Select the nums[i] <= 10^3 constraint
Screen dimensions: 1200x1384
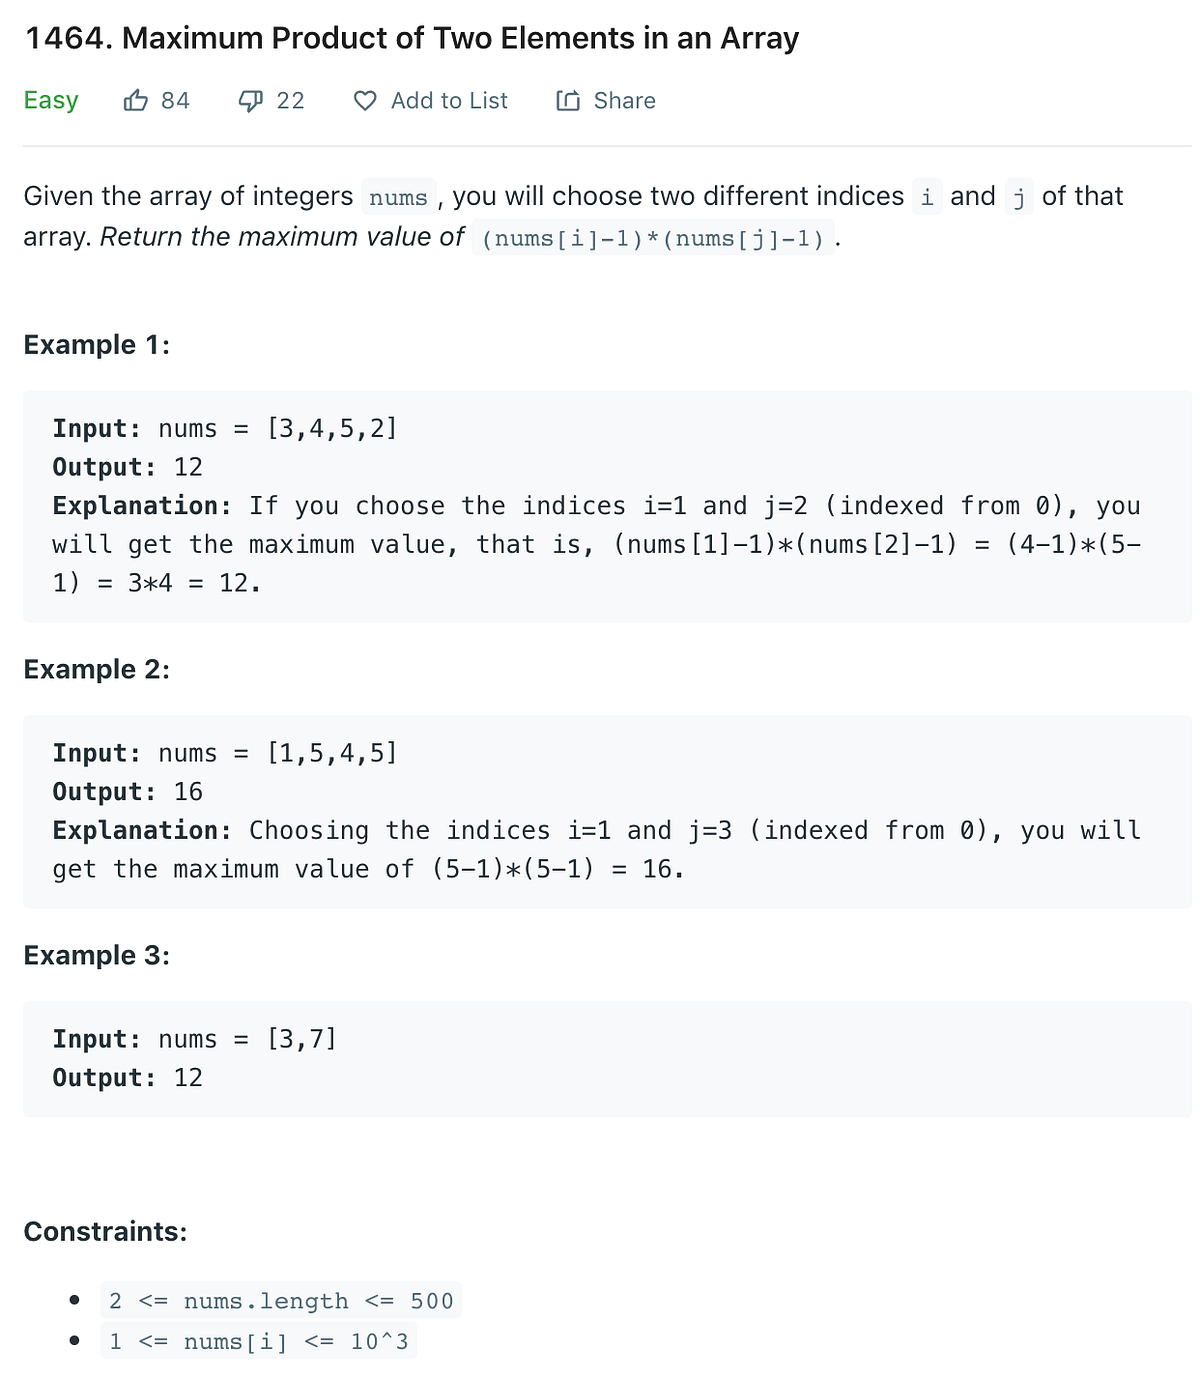click(x=259, y=1342)
